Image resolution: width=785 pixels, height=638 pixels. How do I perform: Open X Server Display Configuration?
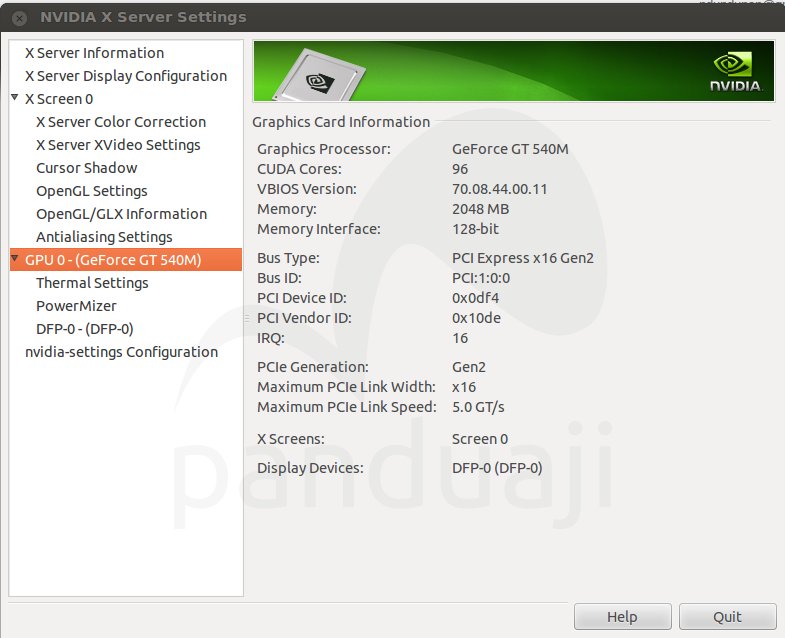click(x=126, y=76)
